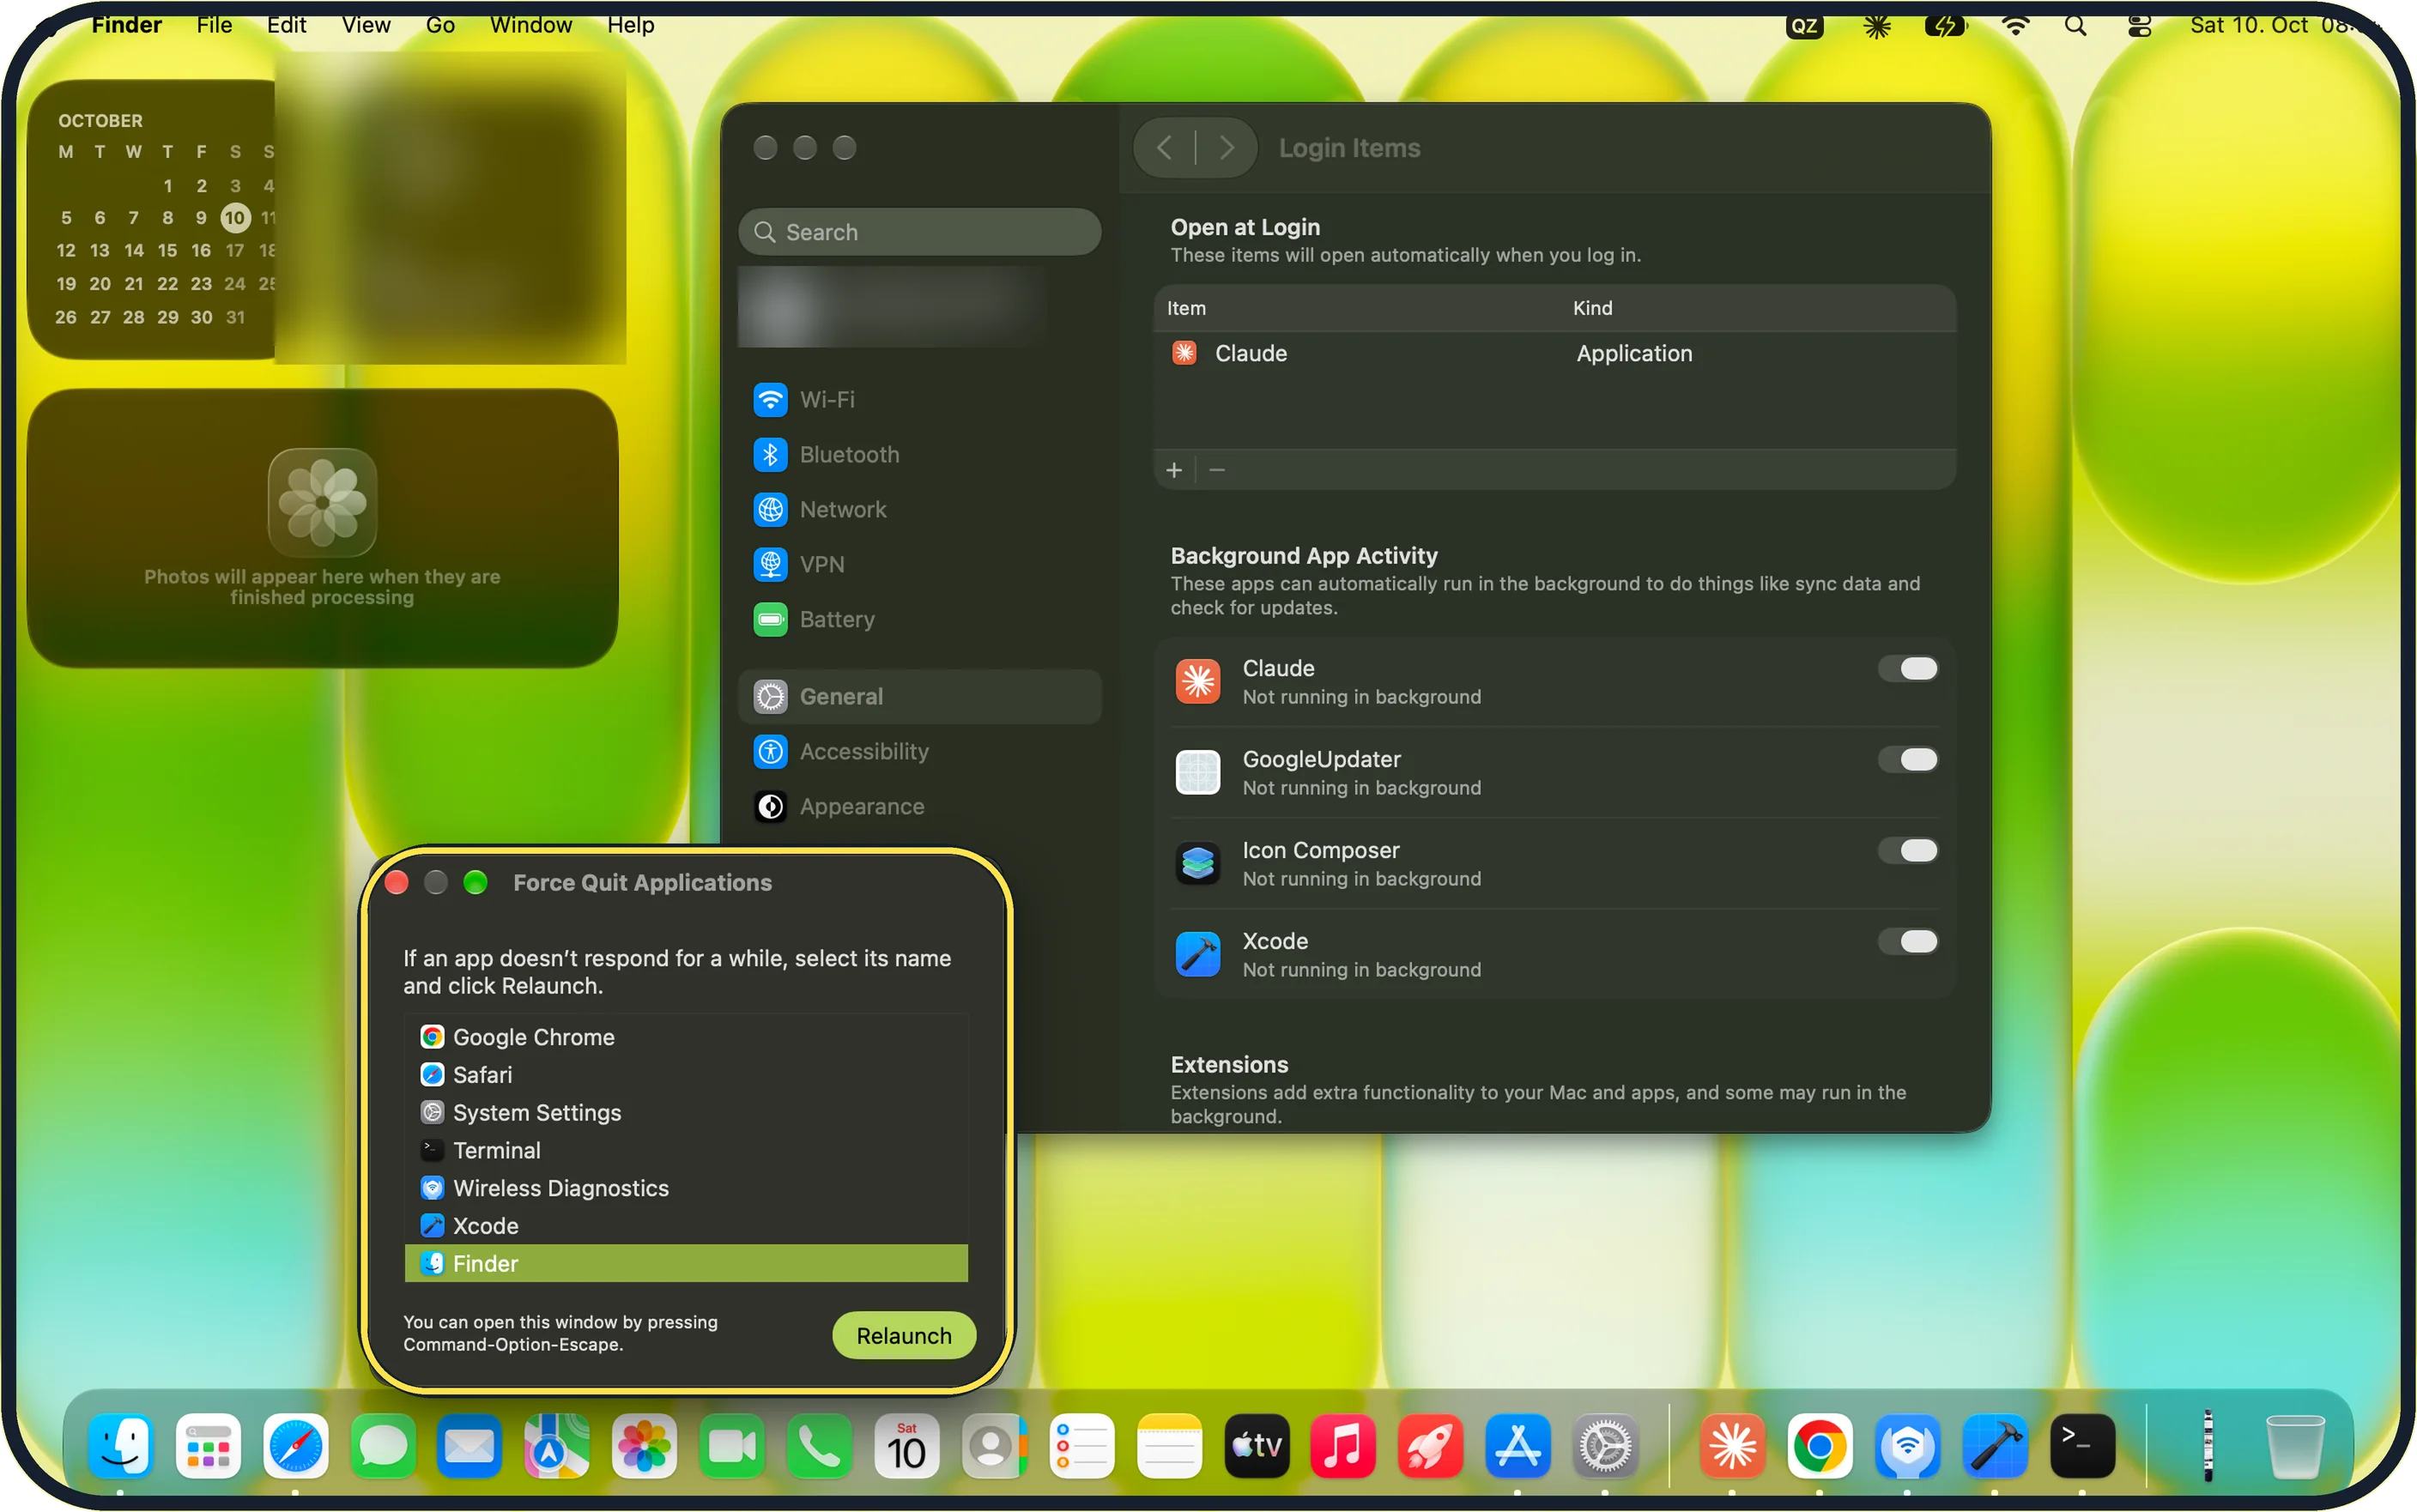
Task: Select Battery in Settings sidebar
Action: [920, 620]
